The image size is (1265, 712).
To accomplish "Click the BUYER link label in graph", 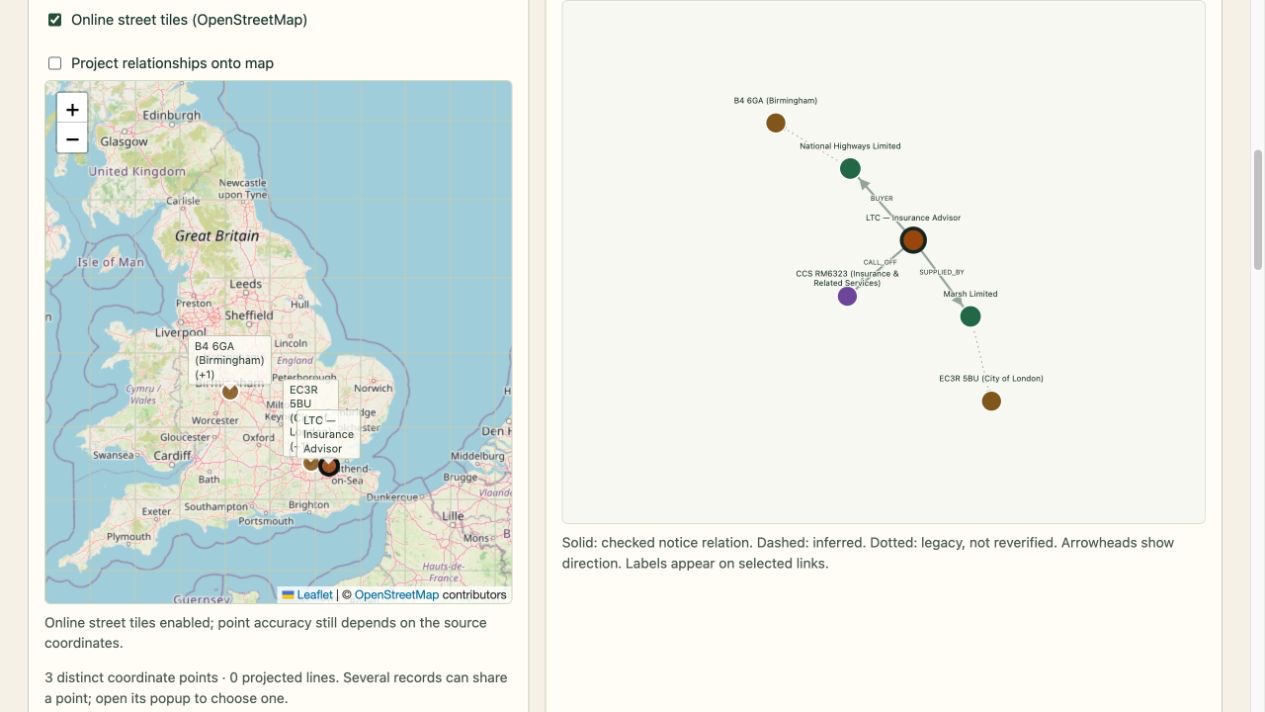I will [881, 198].
